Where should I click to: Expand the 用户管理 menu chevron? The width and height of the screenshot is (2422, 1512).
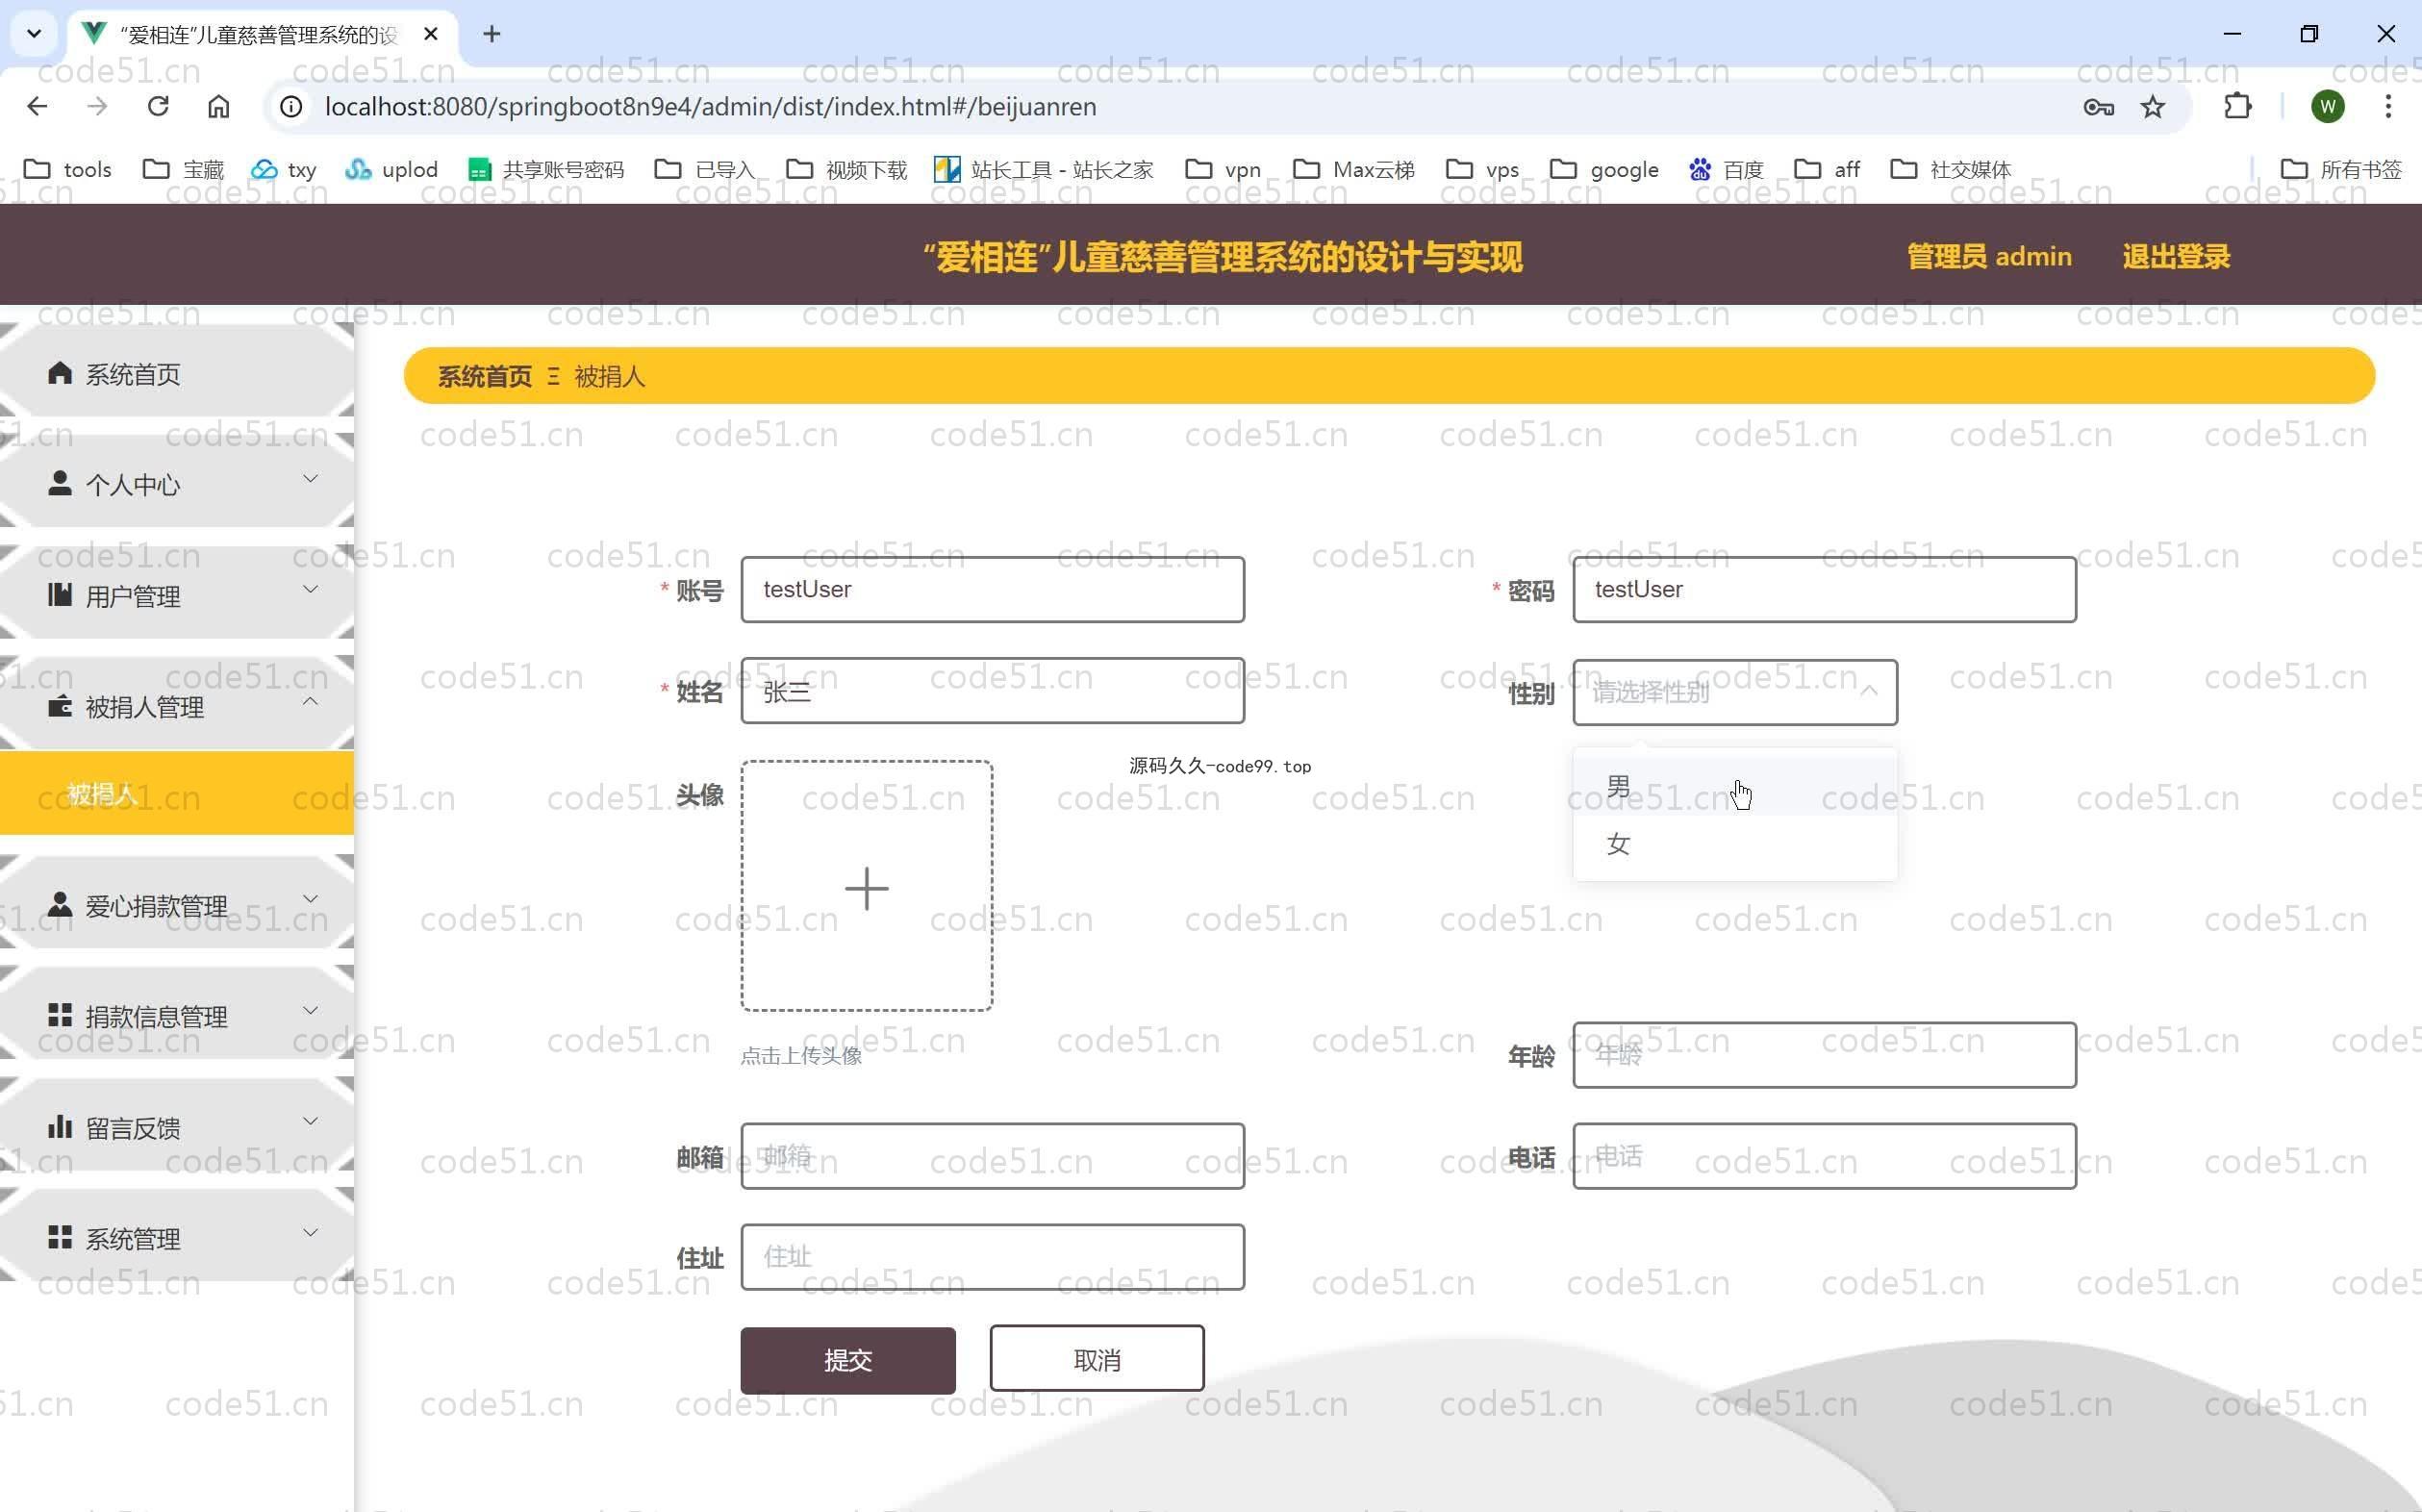pos(311,589)
